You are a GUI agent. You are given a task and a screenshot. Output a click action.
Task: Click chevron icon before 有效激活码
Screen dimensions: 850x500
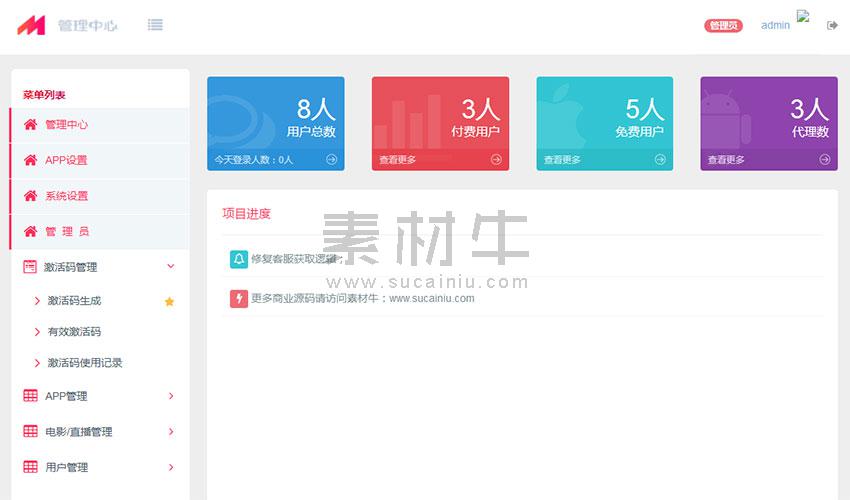[37, 332]
